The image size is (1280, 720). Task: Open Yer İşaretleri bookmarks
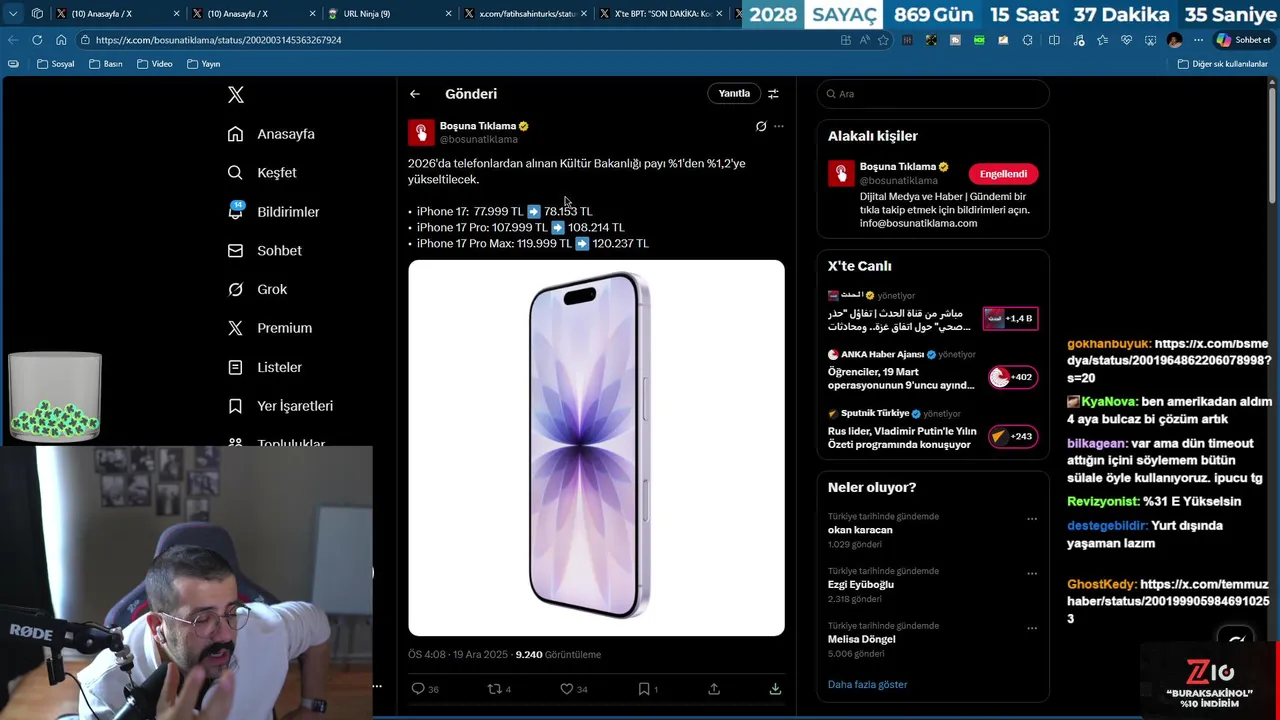[x=280, y=406]
